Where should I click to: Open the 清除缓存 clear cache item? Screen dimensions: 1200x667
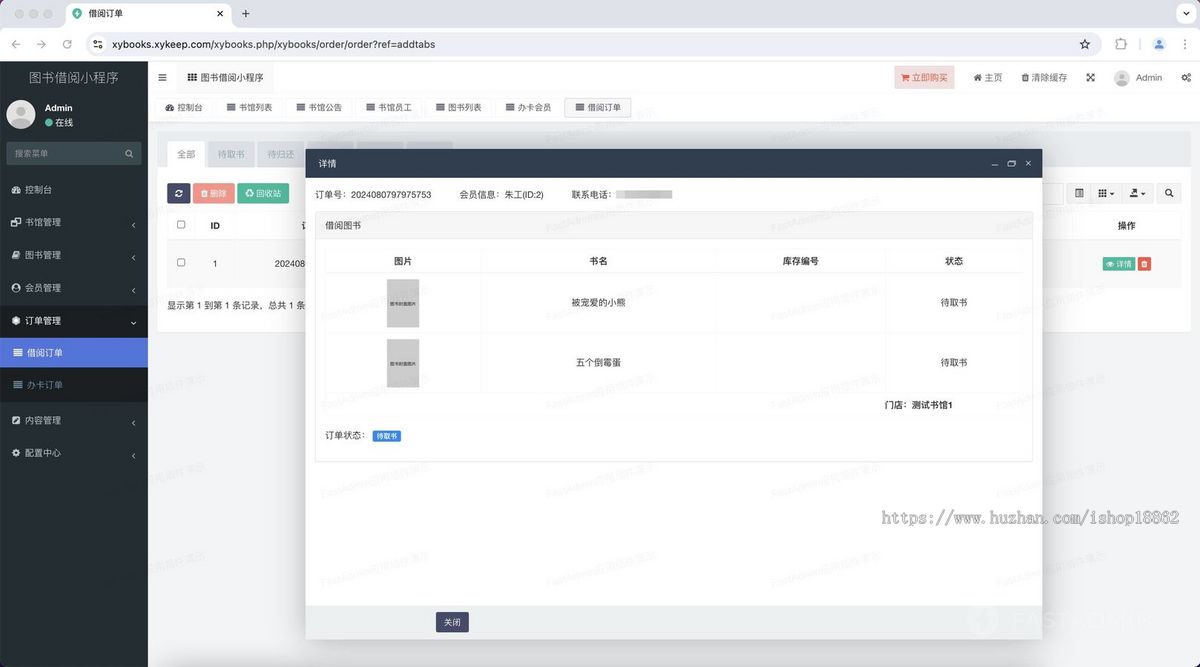tap(1042, 77)
